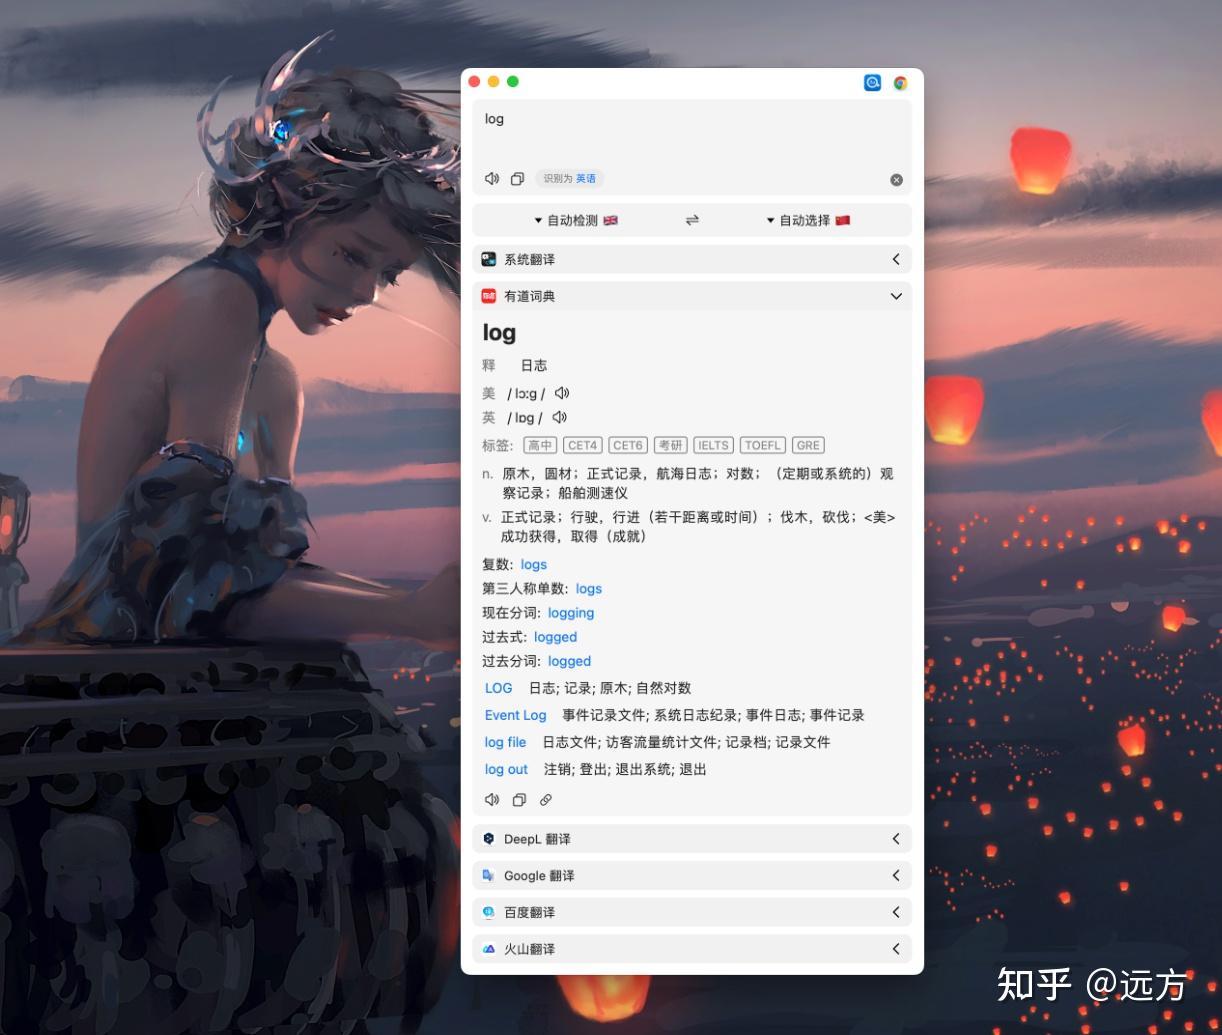Expand the 火山翻译 section
This screenshot has width=1222, height=1035.
896,949
